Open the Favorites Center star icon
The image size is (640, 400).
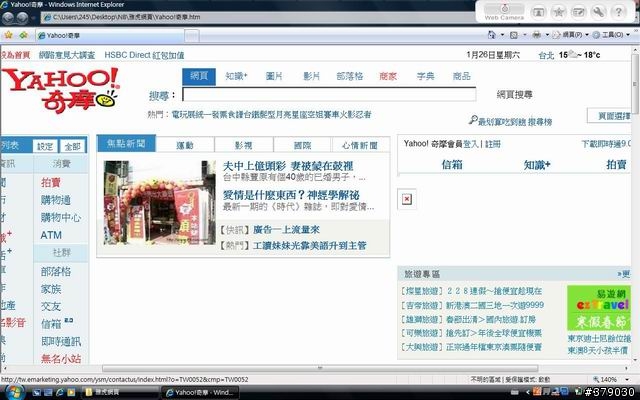tap(8, 35)
